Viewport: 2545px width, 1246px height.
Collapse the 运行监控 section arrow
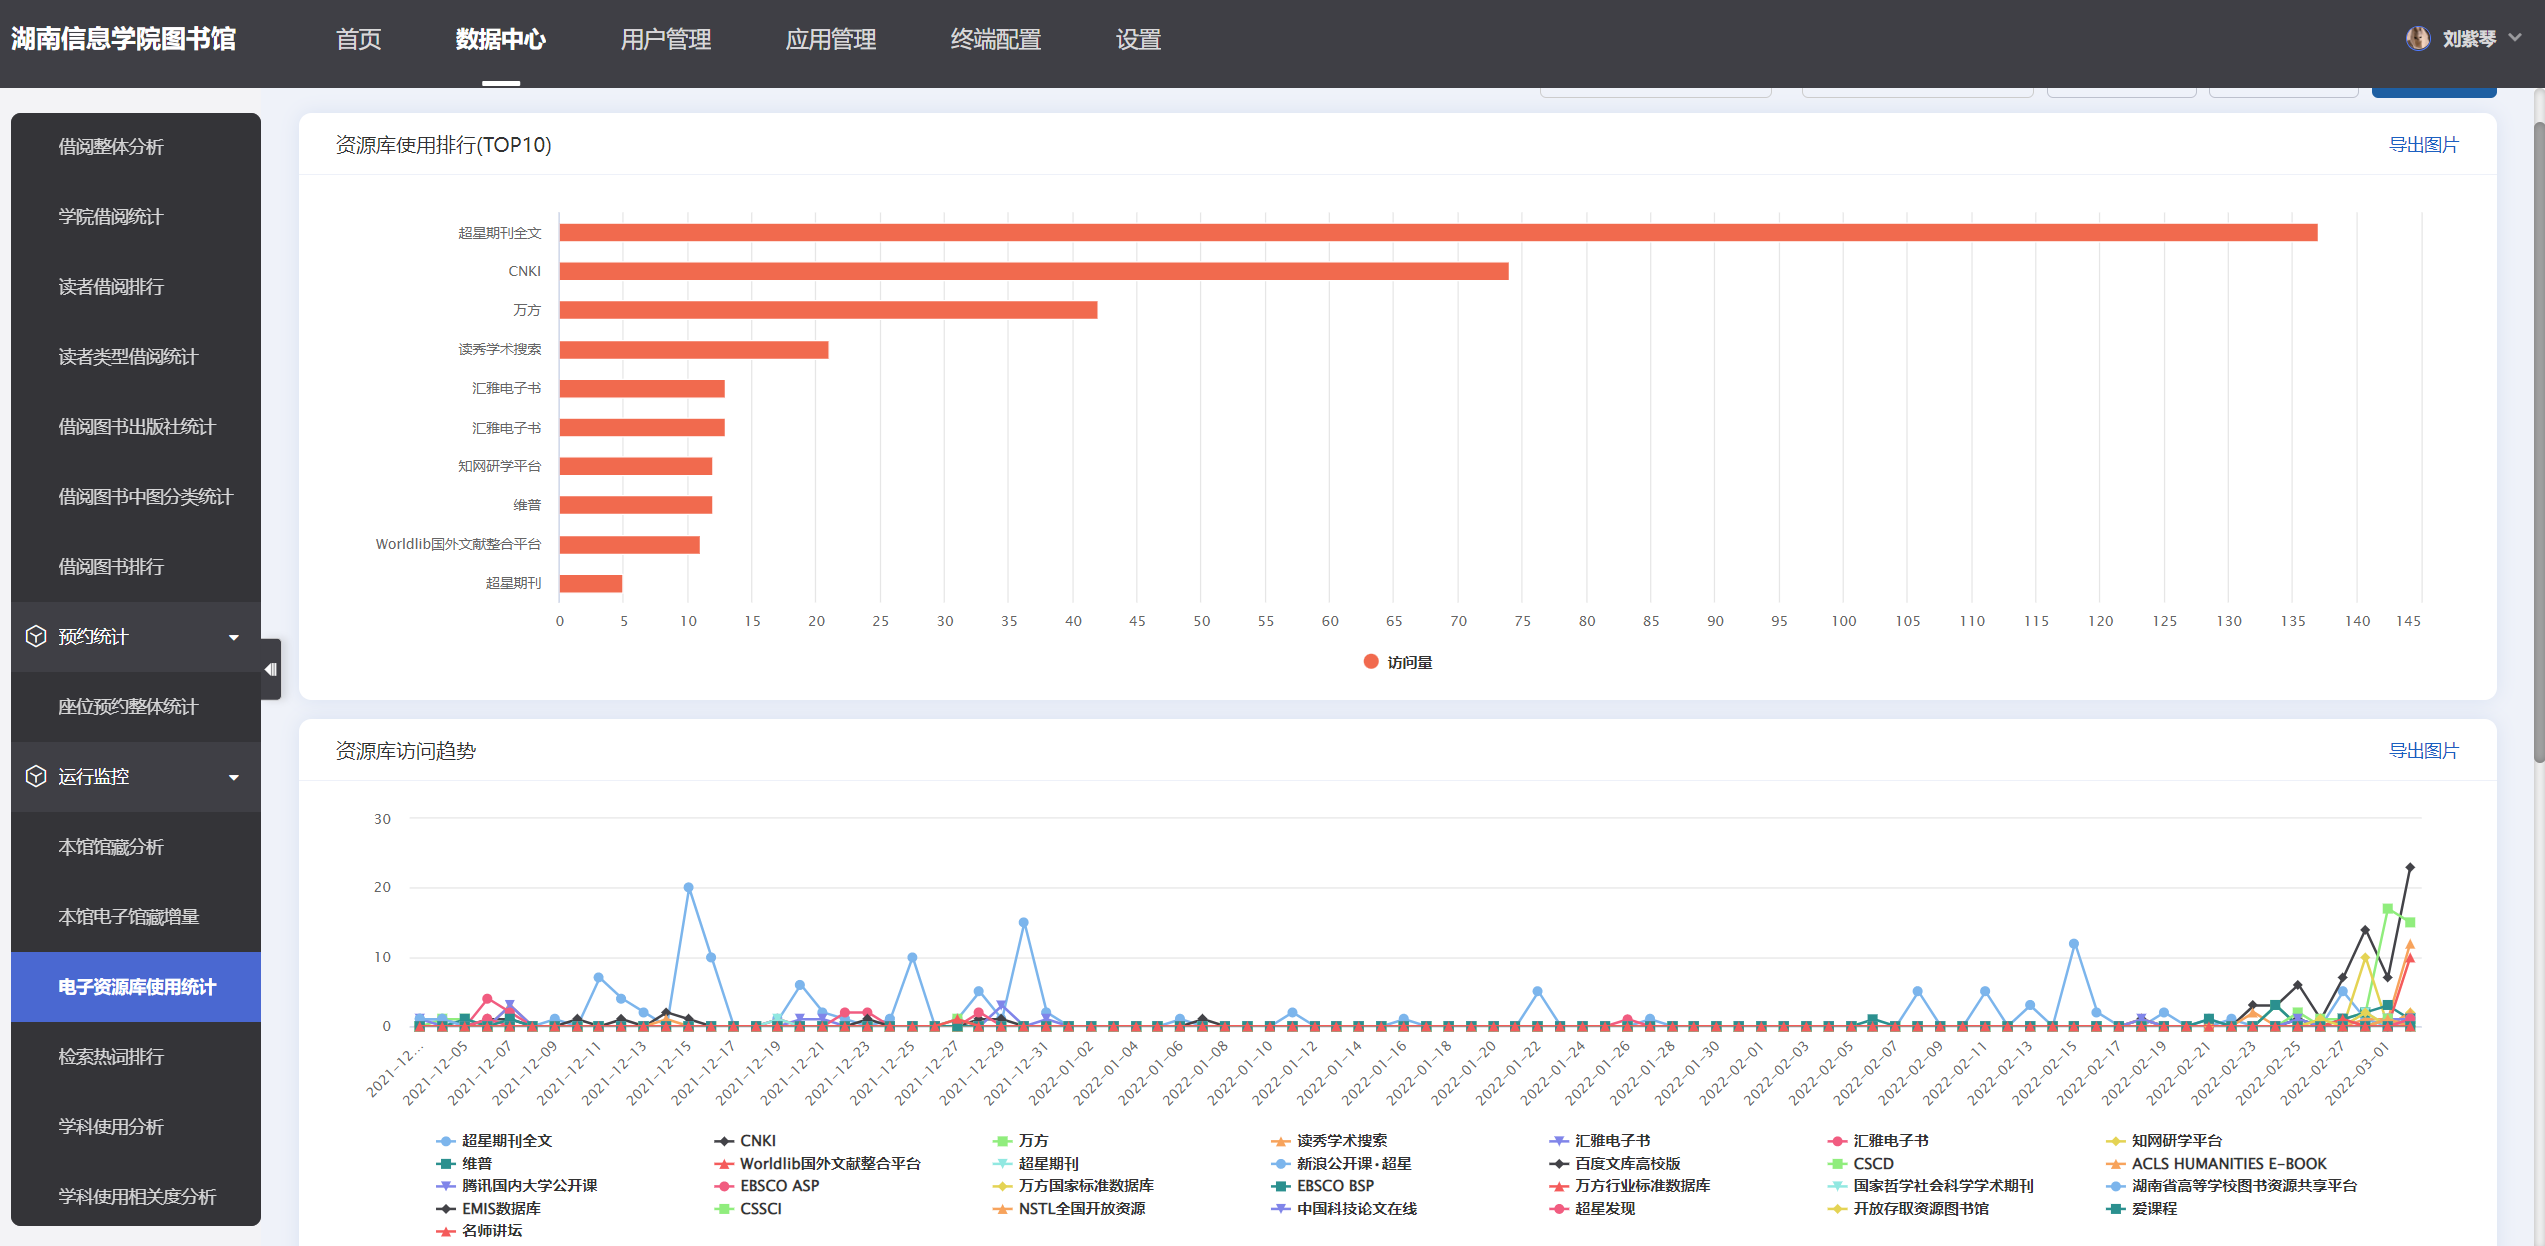pyautogui.click(x=234, y=777)
